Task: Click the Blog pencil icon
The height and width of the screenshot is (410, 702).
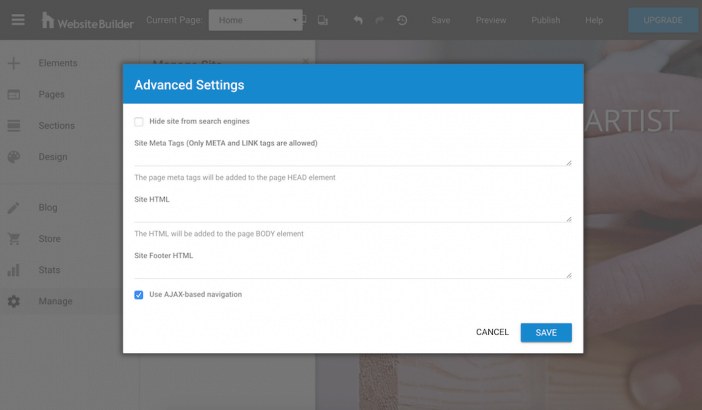Action: [x=14, y=208]
